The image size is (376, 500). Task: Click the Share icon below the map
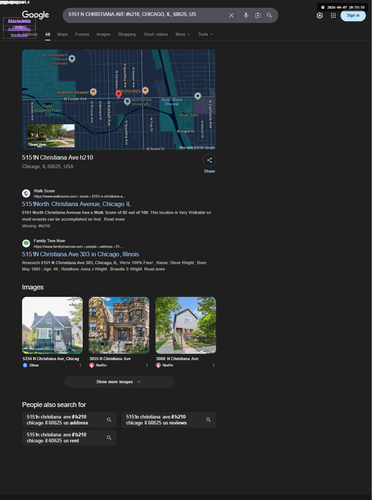(x=209, y=160)
